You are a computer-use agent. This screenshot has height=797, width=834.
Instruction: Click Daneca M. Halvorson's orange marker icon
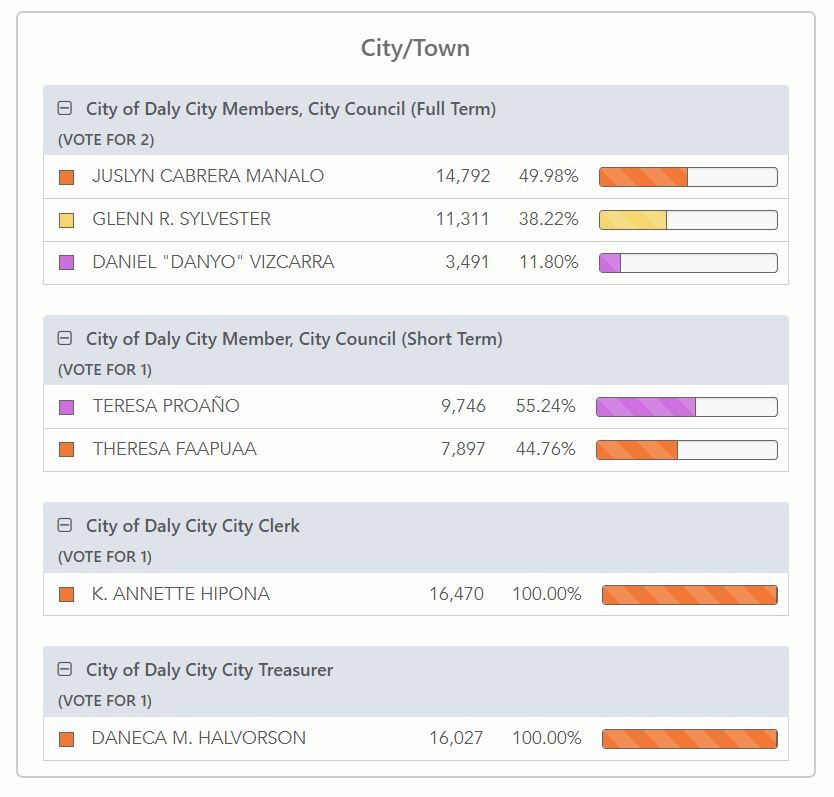click(68, 738)
